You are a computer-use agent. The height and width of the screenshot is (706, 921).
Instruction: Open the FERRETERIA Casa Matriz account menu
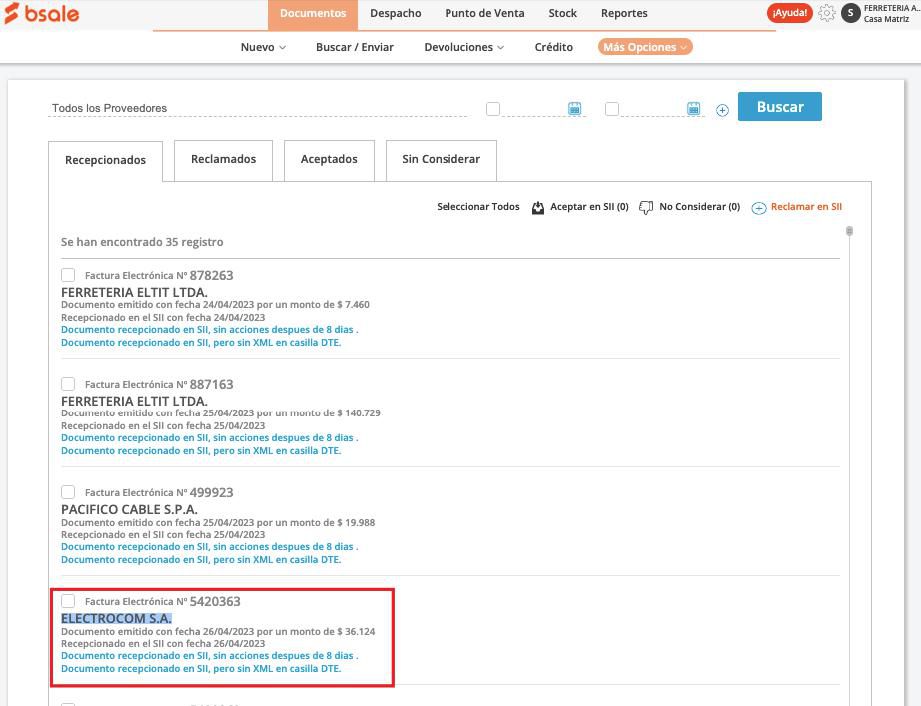tap(892, 14)
